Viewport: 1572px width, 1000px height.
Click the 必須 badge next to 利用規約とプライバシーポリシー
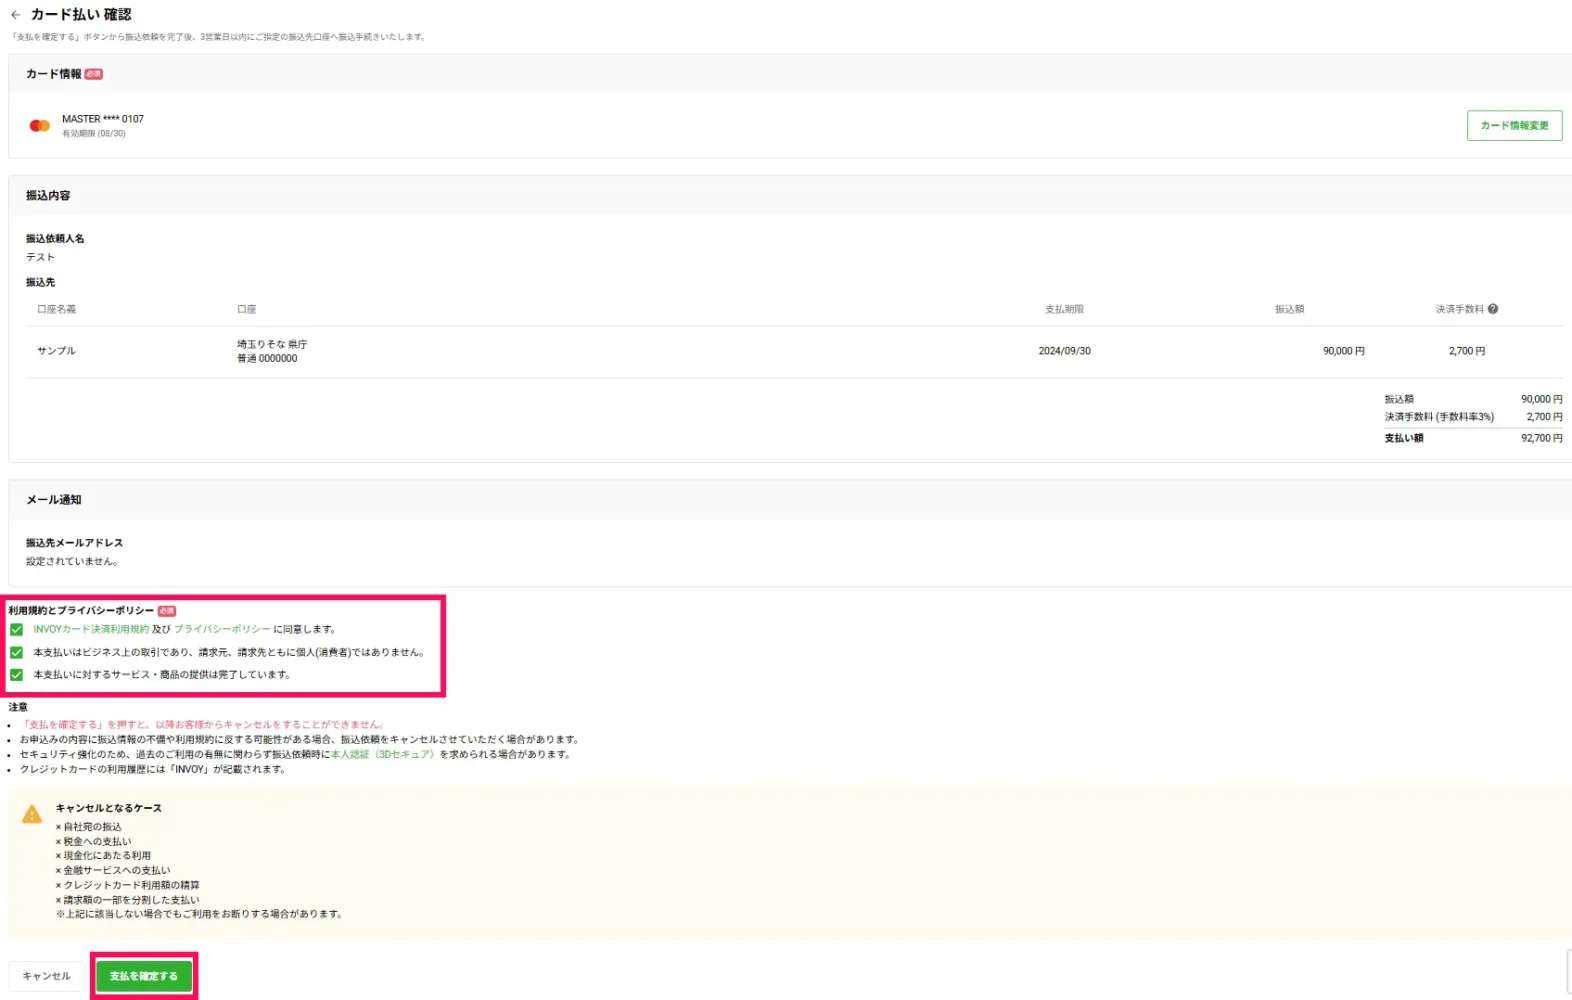pyautogui.click(x=166, y=611)
